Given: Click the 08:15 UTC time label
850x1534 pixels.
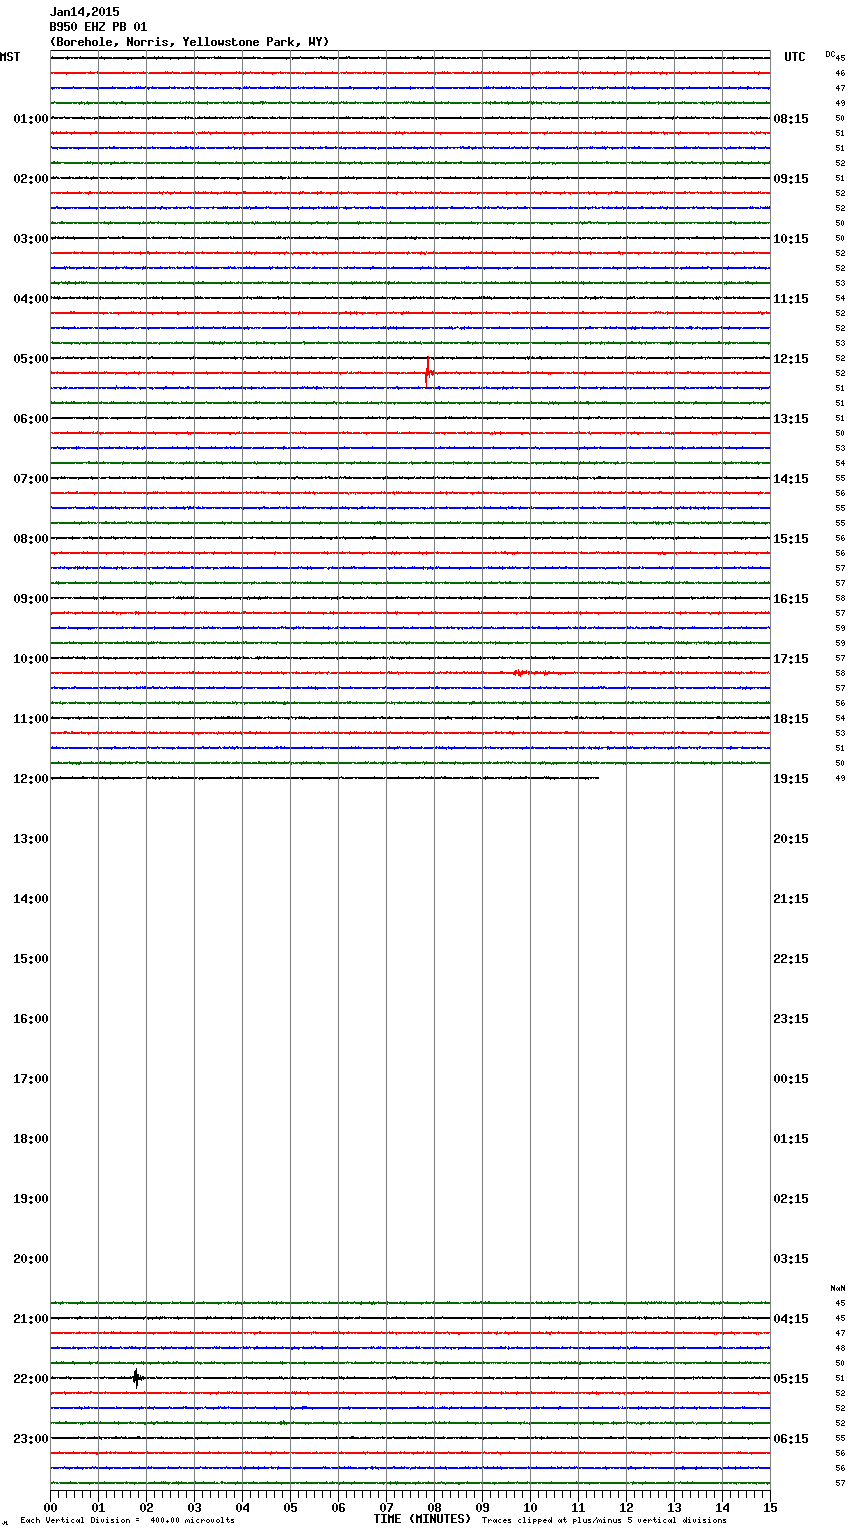Looking at the screenshot, I should pyautogui.click(x=791, y=119).
